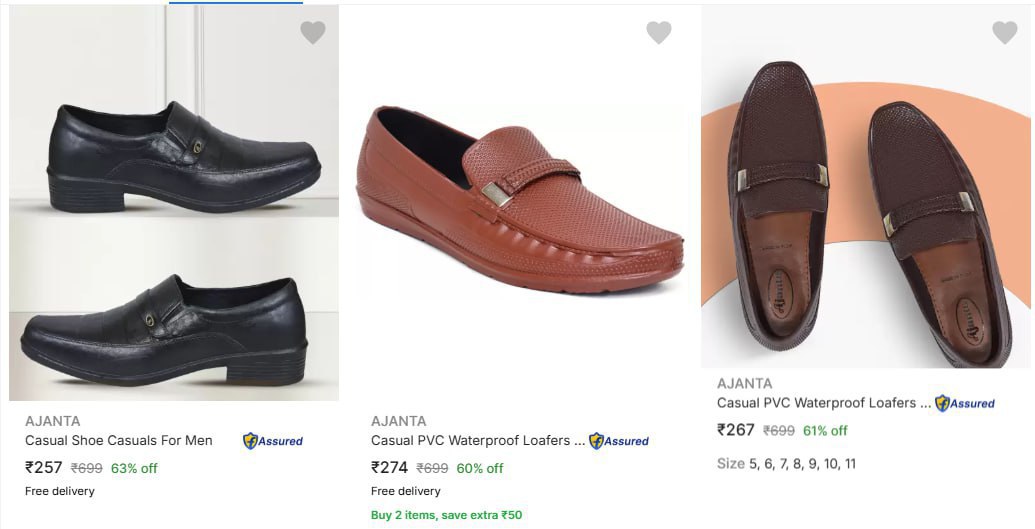Wishlist the black Ajanta casual shoe
The image size is (1035, 529).
tap(313, 33)
